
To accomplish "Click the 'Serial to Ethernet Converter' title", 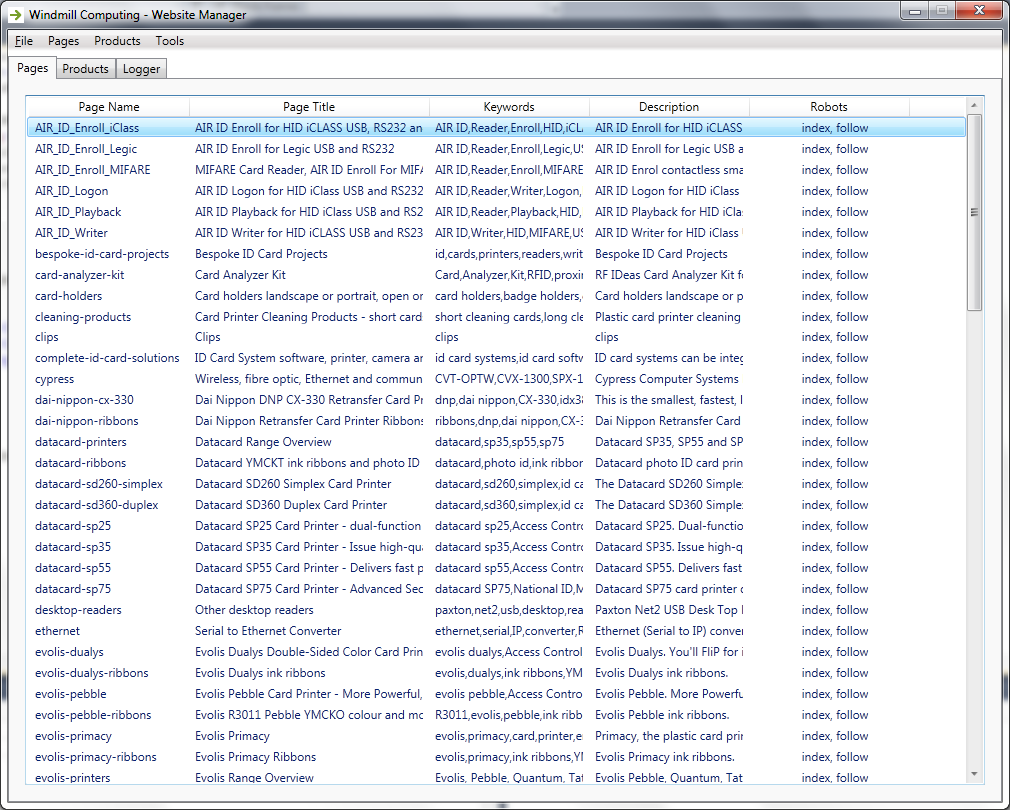I will pyautogui.click(x=268, y=631).
